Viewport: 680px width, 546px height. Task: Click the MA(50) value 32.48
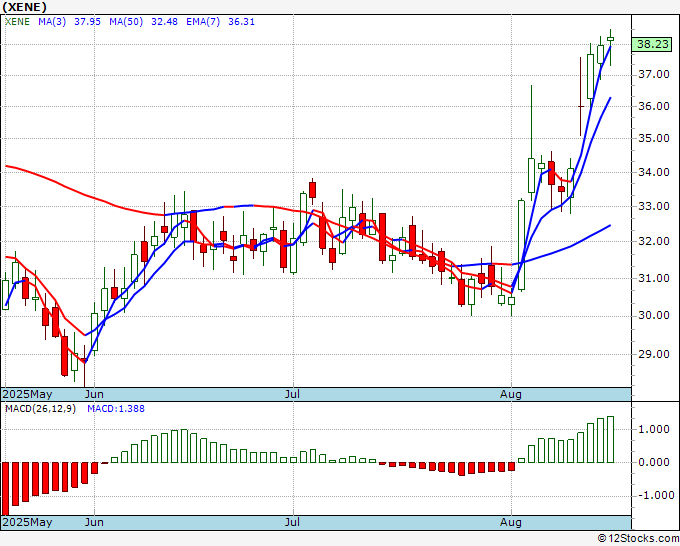tap(164, 22)
